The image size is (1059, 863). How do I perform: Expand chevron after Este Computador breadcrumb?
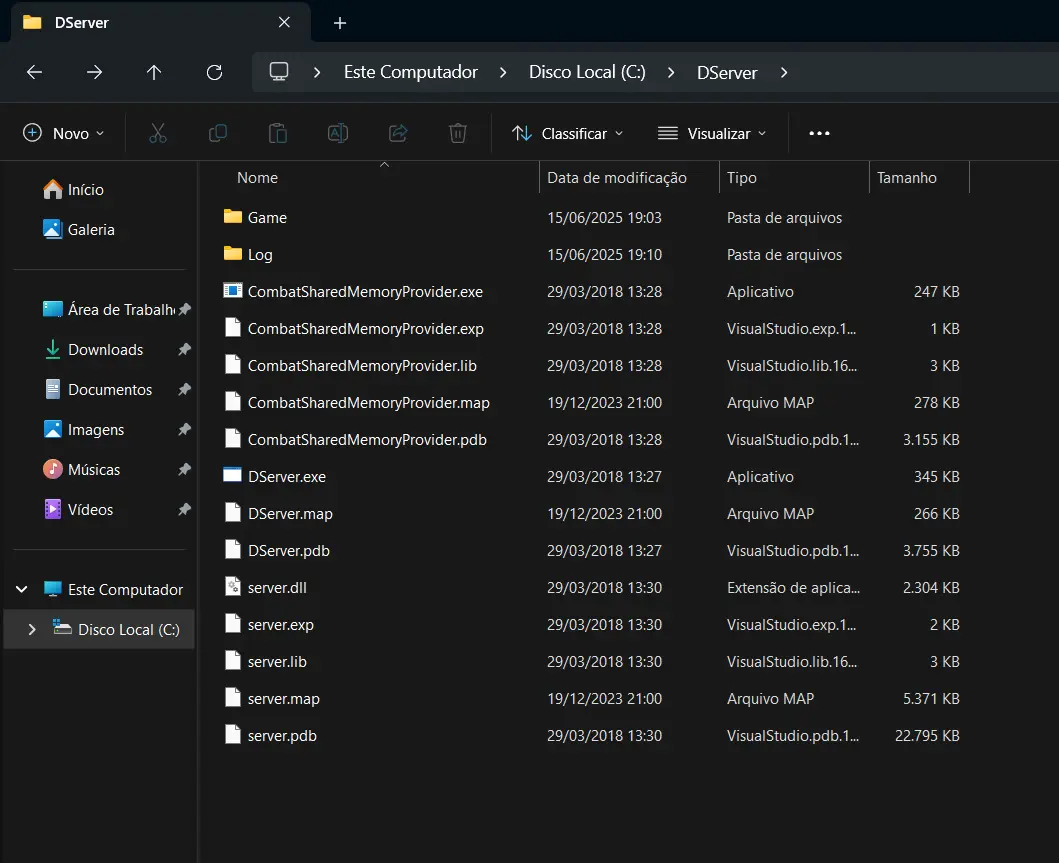coord(502,72)
